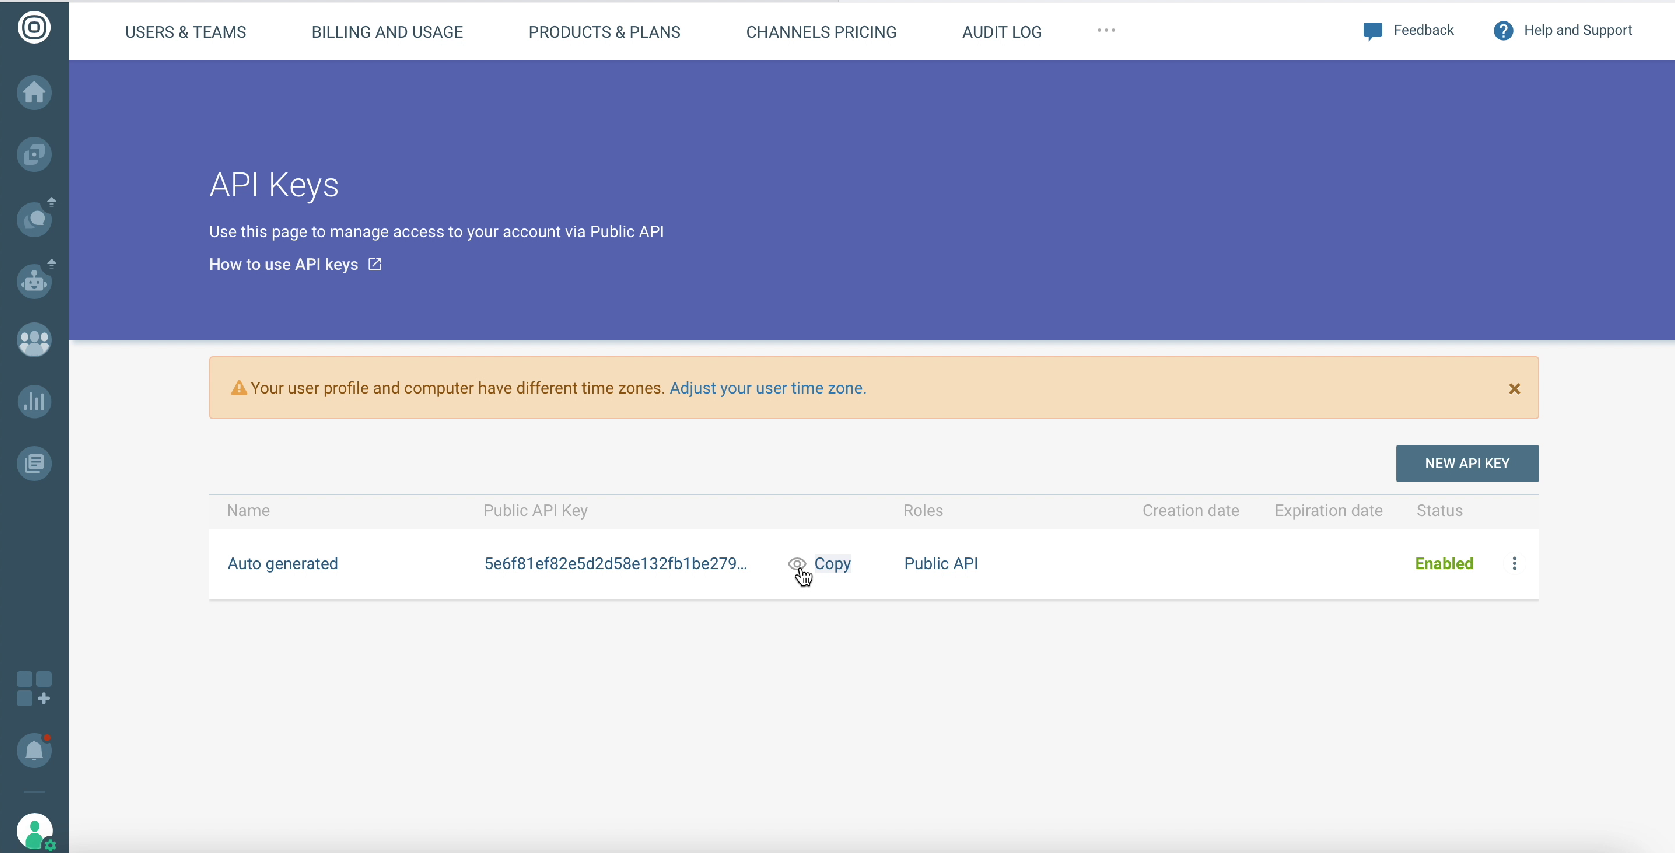Open the user avatar profile icon
The height and width of the screenshot is (853, 1675).
click(35, 831)
